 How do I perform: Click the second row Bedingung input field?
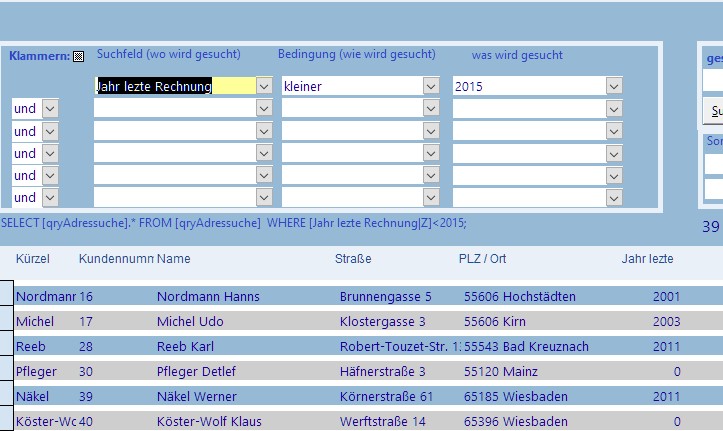point(352,109)
